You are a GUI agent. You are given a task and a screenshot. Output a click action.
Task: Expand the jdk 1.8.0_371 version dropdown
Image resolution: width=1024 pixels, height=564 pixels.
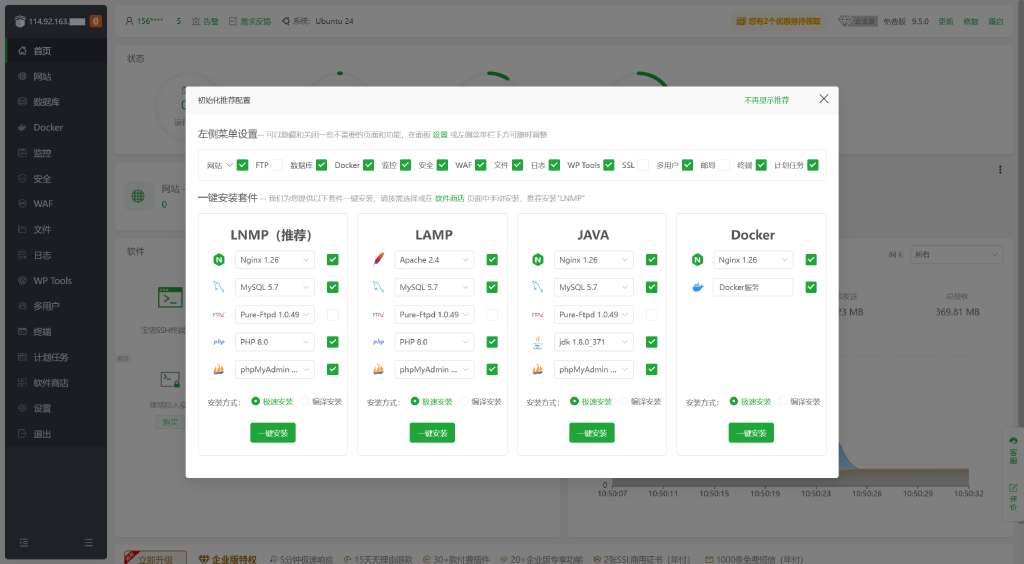[594, 342]
